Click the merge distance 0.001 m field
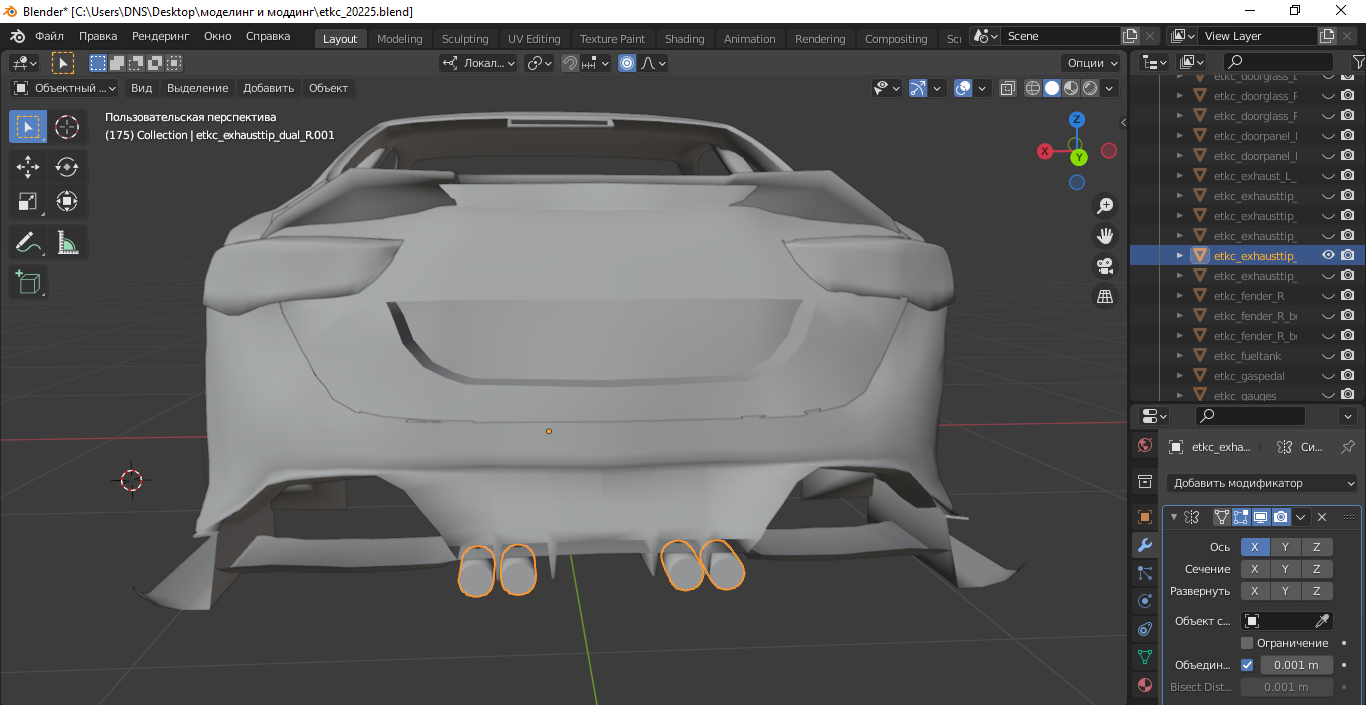The image size is (1366, 705). click(x=1297, y=665)
